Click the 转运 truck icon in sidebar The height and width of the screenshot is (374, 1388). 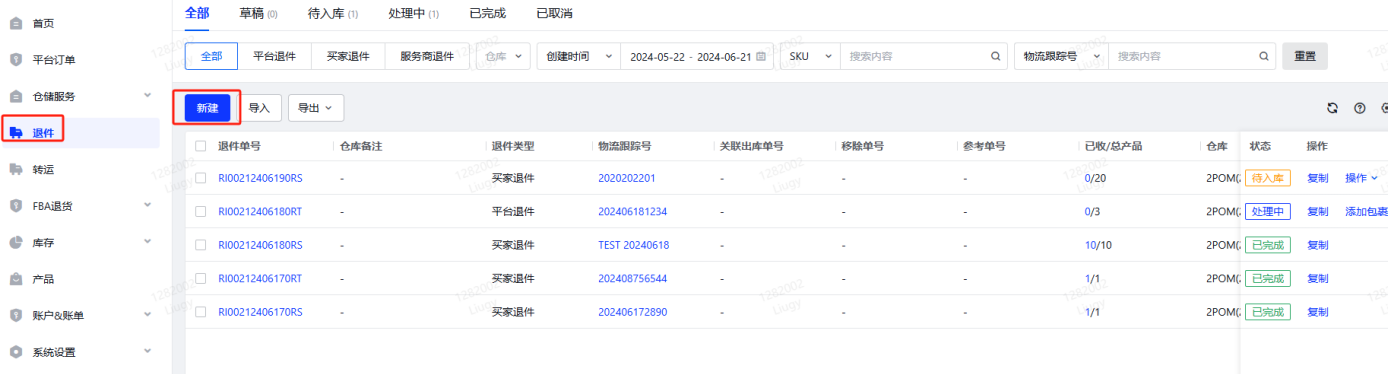(16, 169)
